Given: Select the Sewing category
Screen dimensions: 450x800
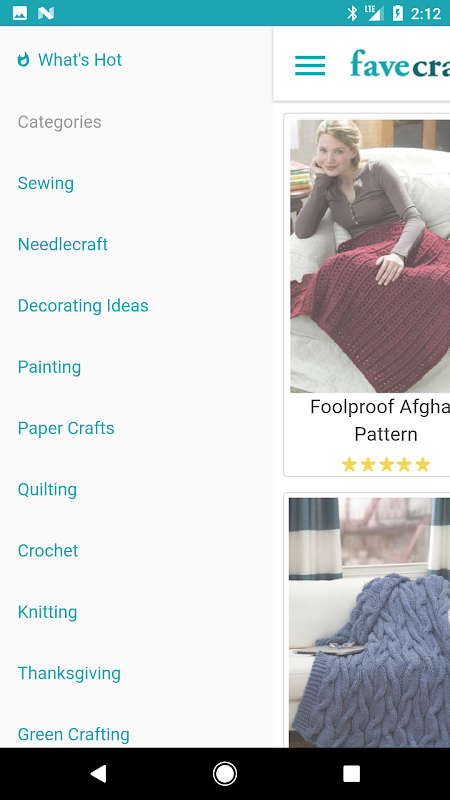Looking at the screenshot, I should point(45,183).
